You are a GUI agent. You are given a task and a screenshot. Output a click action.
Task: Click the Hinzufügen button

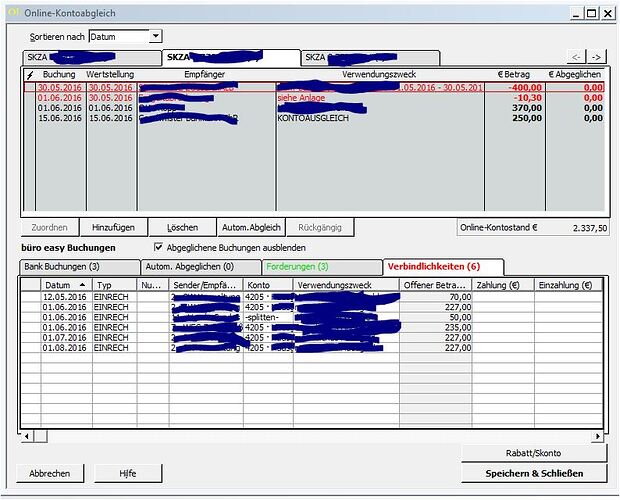click(113, 227)
